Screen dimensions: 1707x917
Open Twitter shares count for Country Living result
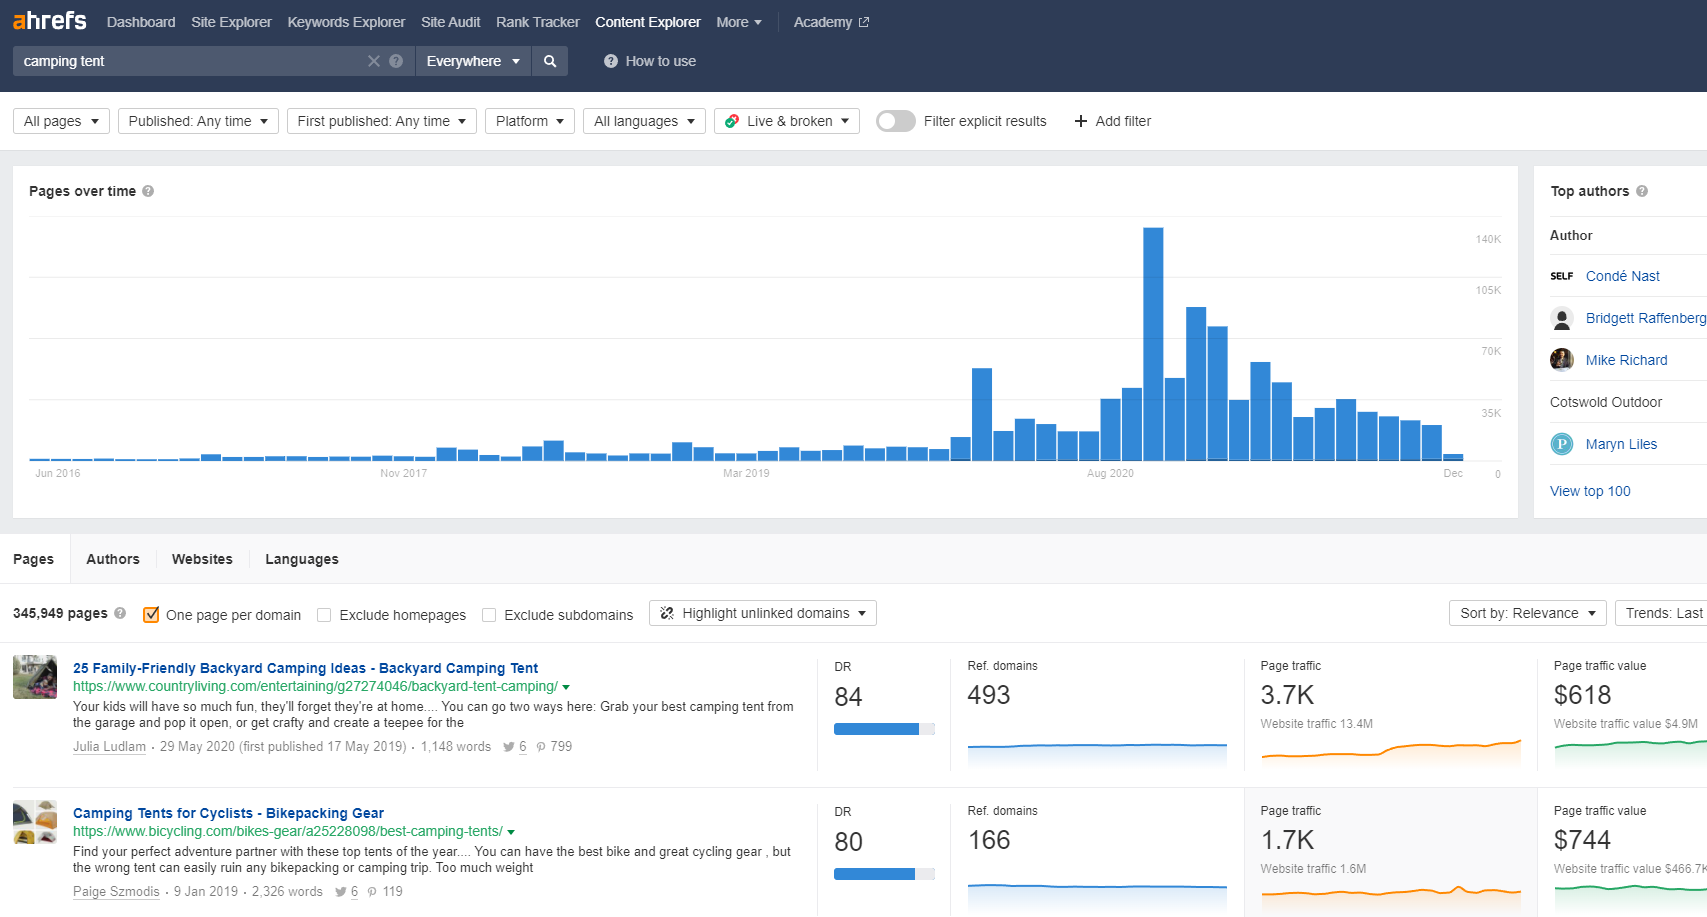click(515, 747)
